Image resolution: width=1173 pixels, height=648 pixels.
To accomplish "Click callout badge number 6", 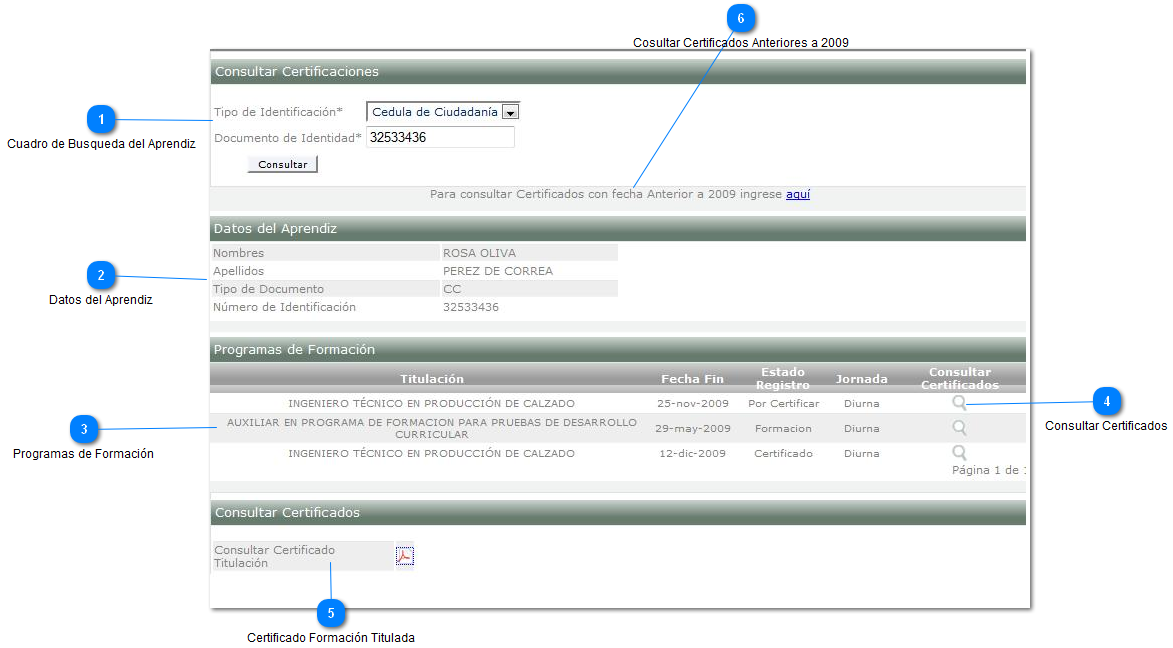I will (x=741, y=18).
